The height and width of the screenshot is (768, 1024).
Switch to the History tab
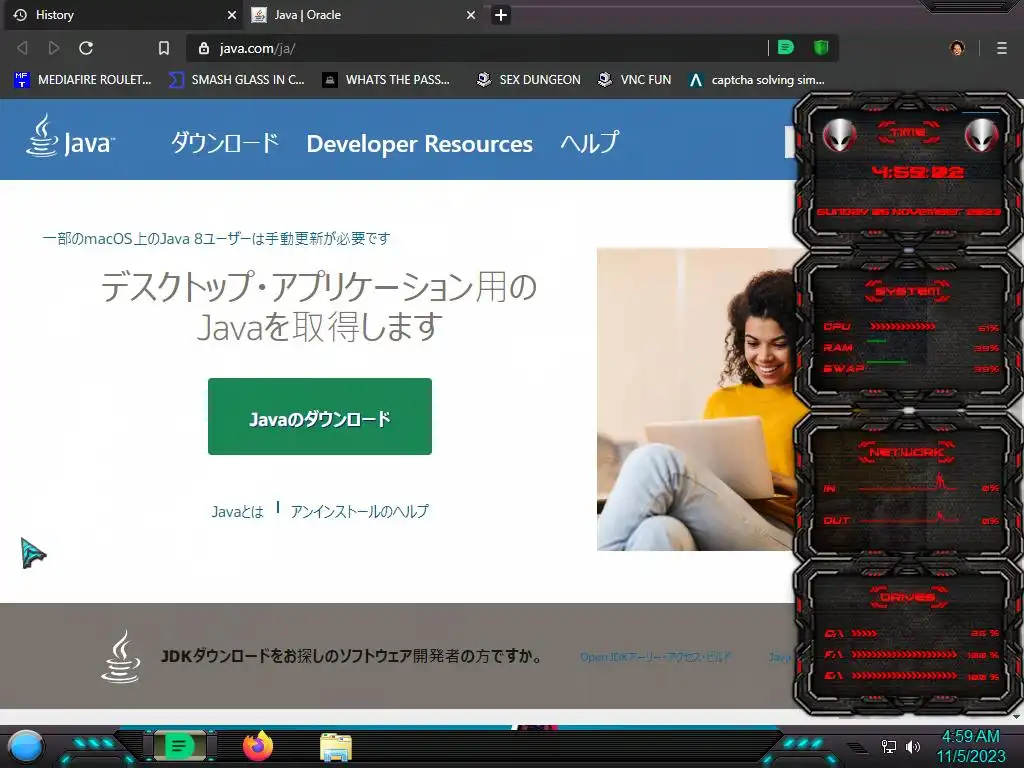click(124, 15)
